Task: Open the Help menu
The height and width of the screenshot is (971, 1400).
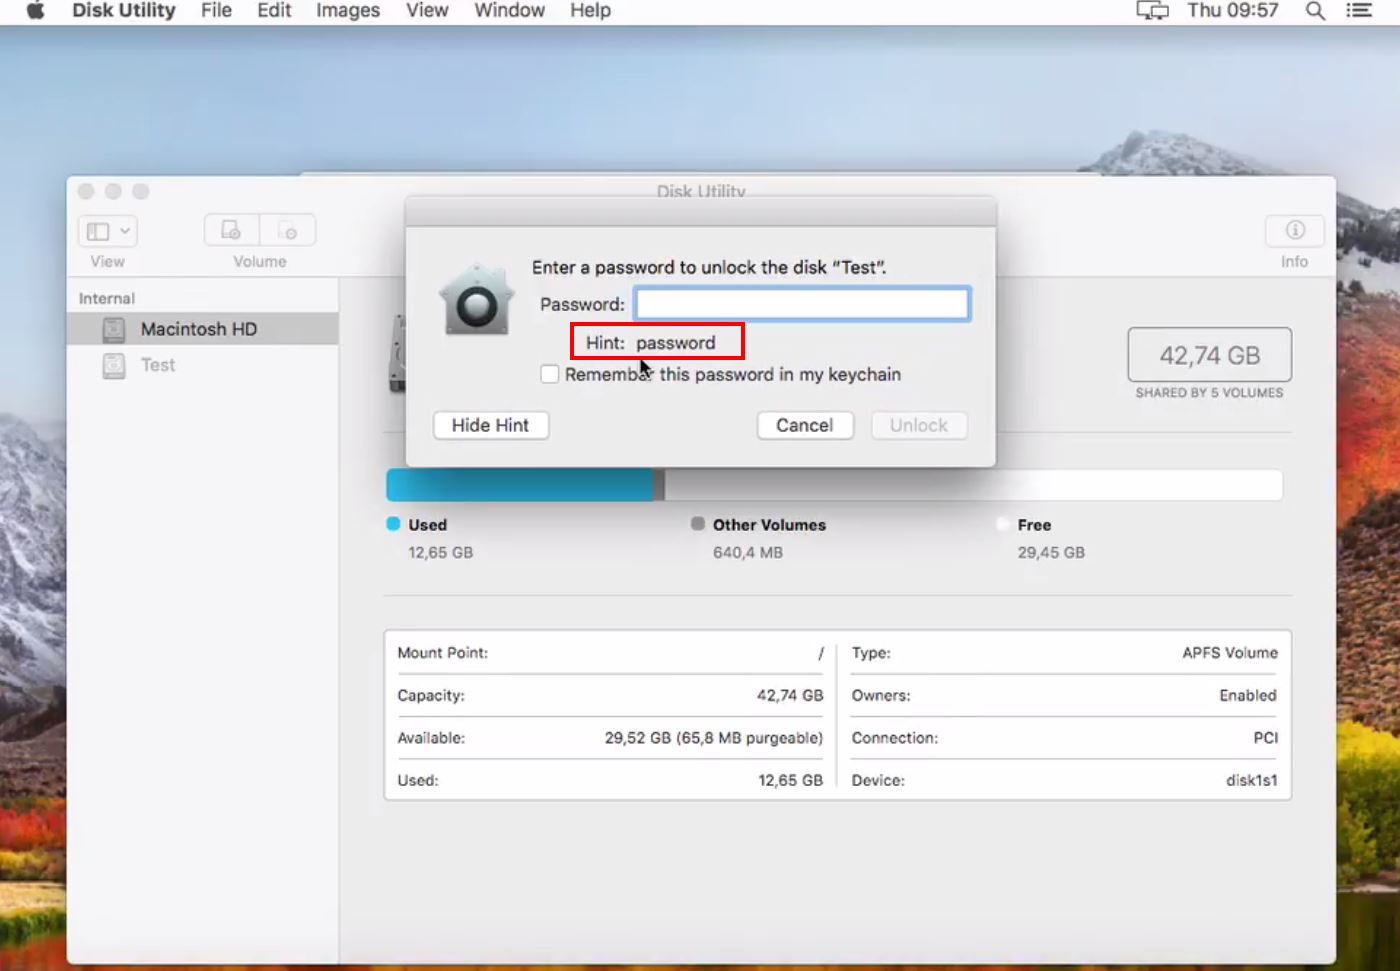Action: click(590, 11)
